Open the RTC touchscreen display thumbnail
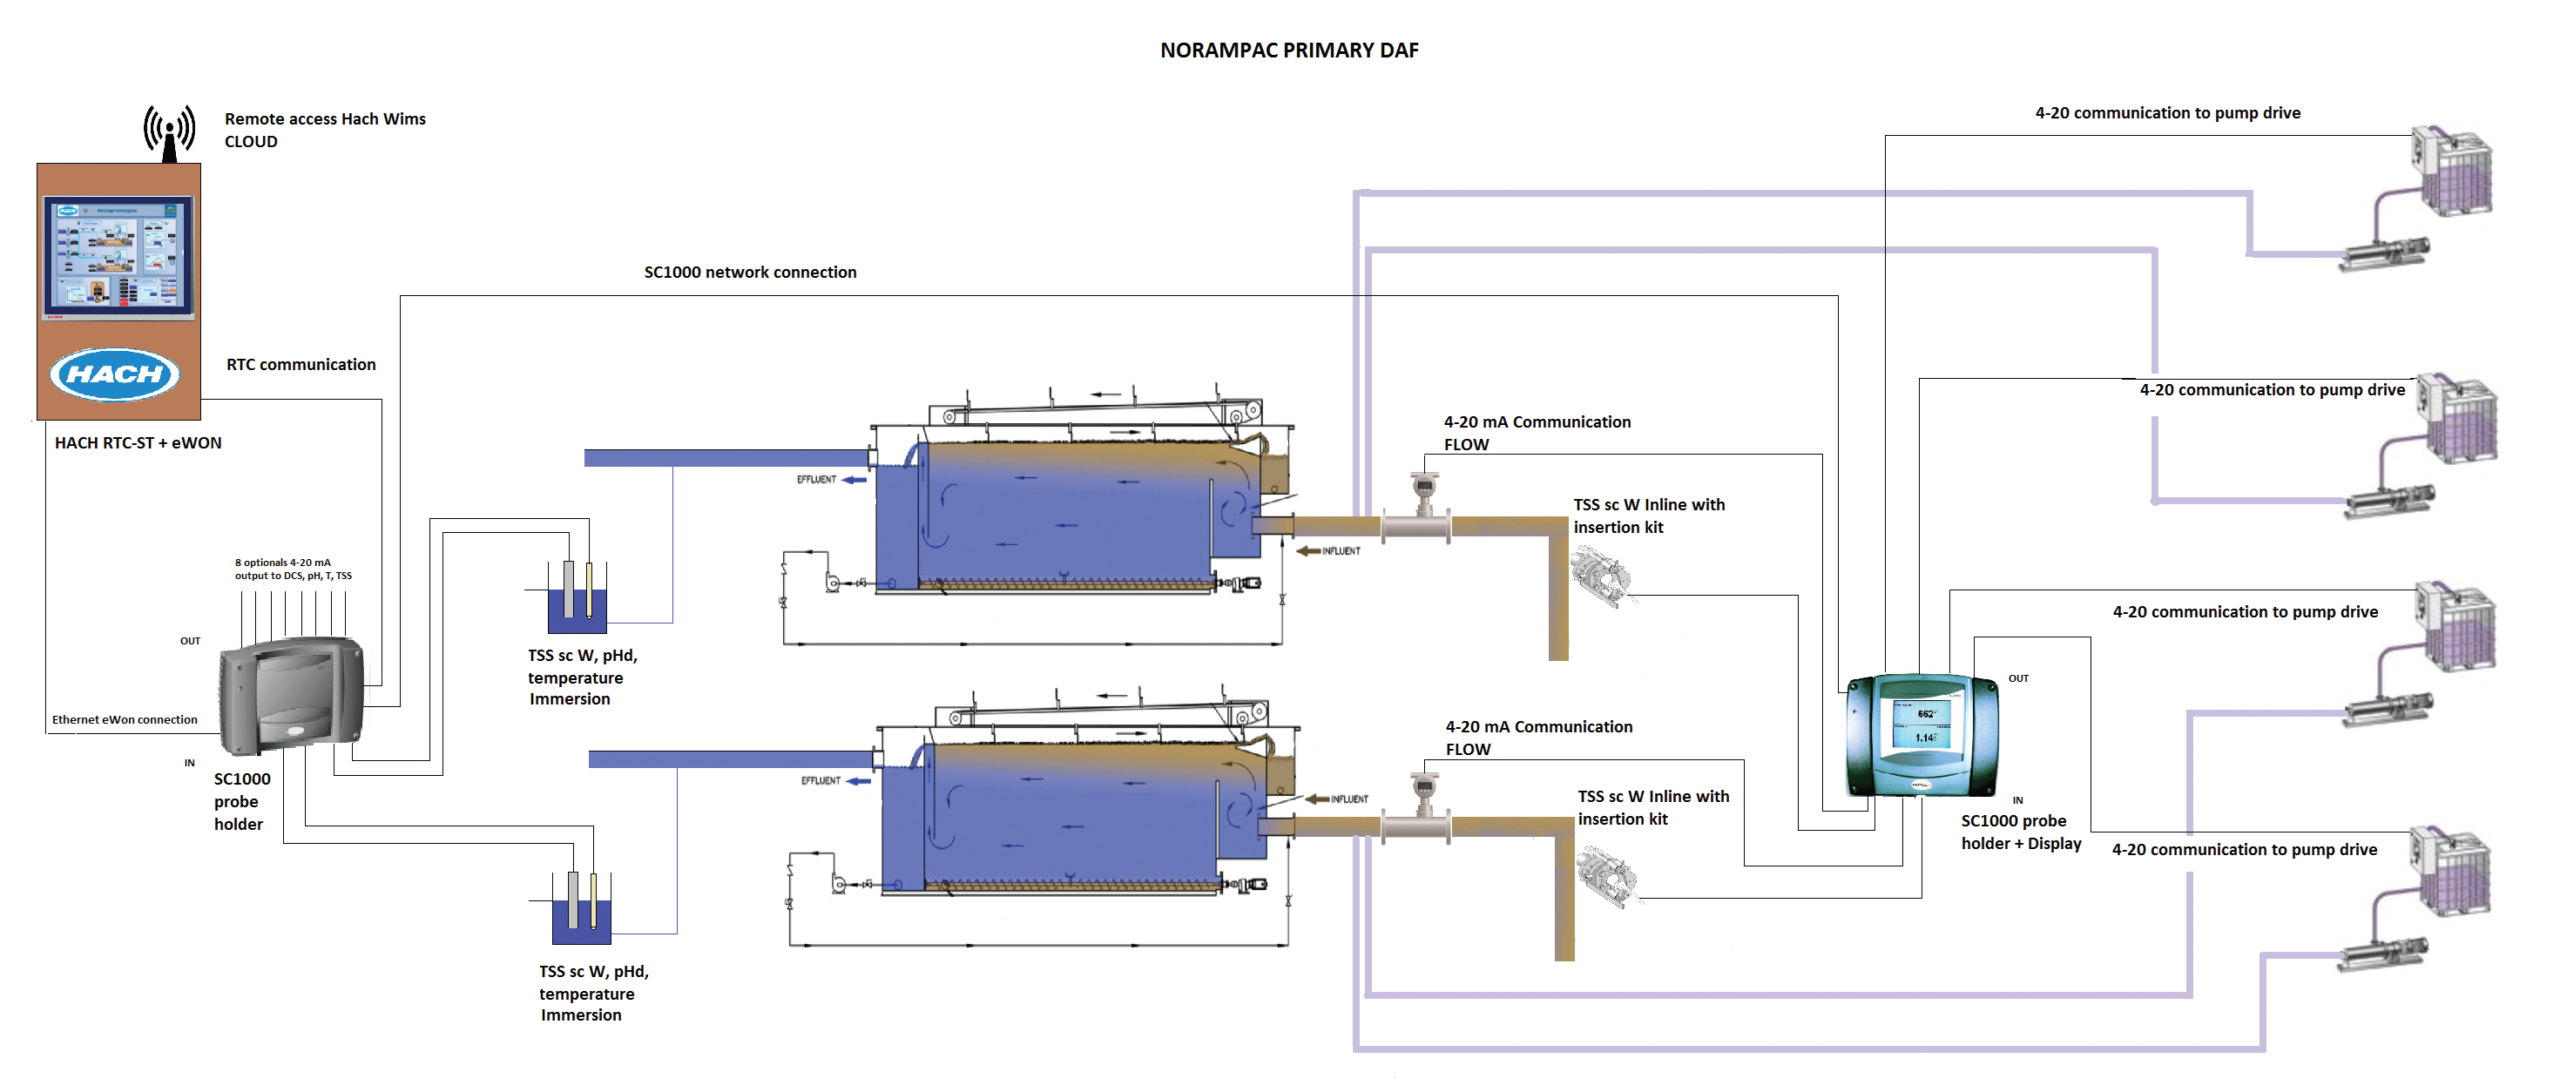The height and width of the screenshot is (1092, 2560). click(x=118, y=257)
